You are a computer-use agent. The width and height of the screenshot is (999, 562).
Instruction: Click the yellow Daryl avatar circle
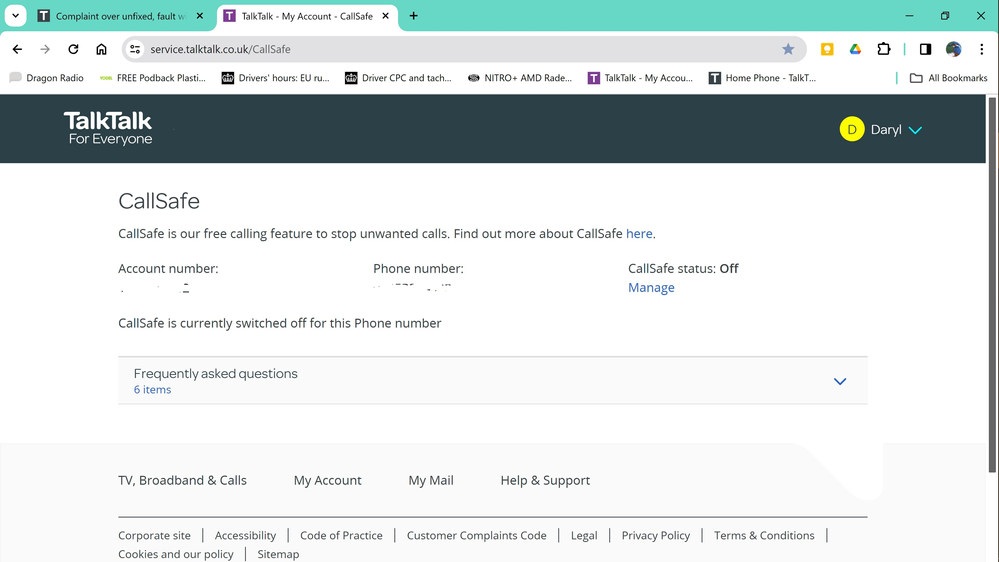[852, 129]
